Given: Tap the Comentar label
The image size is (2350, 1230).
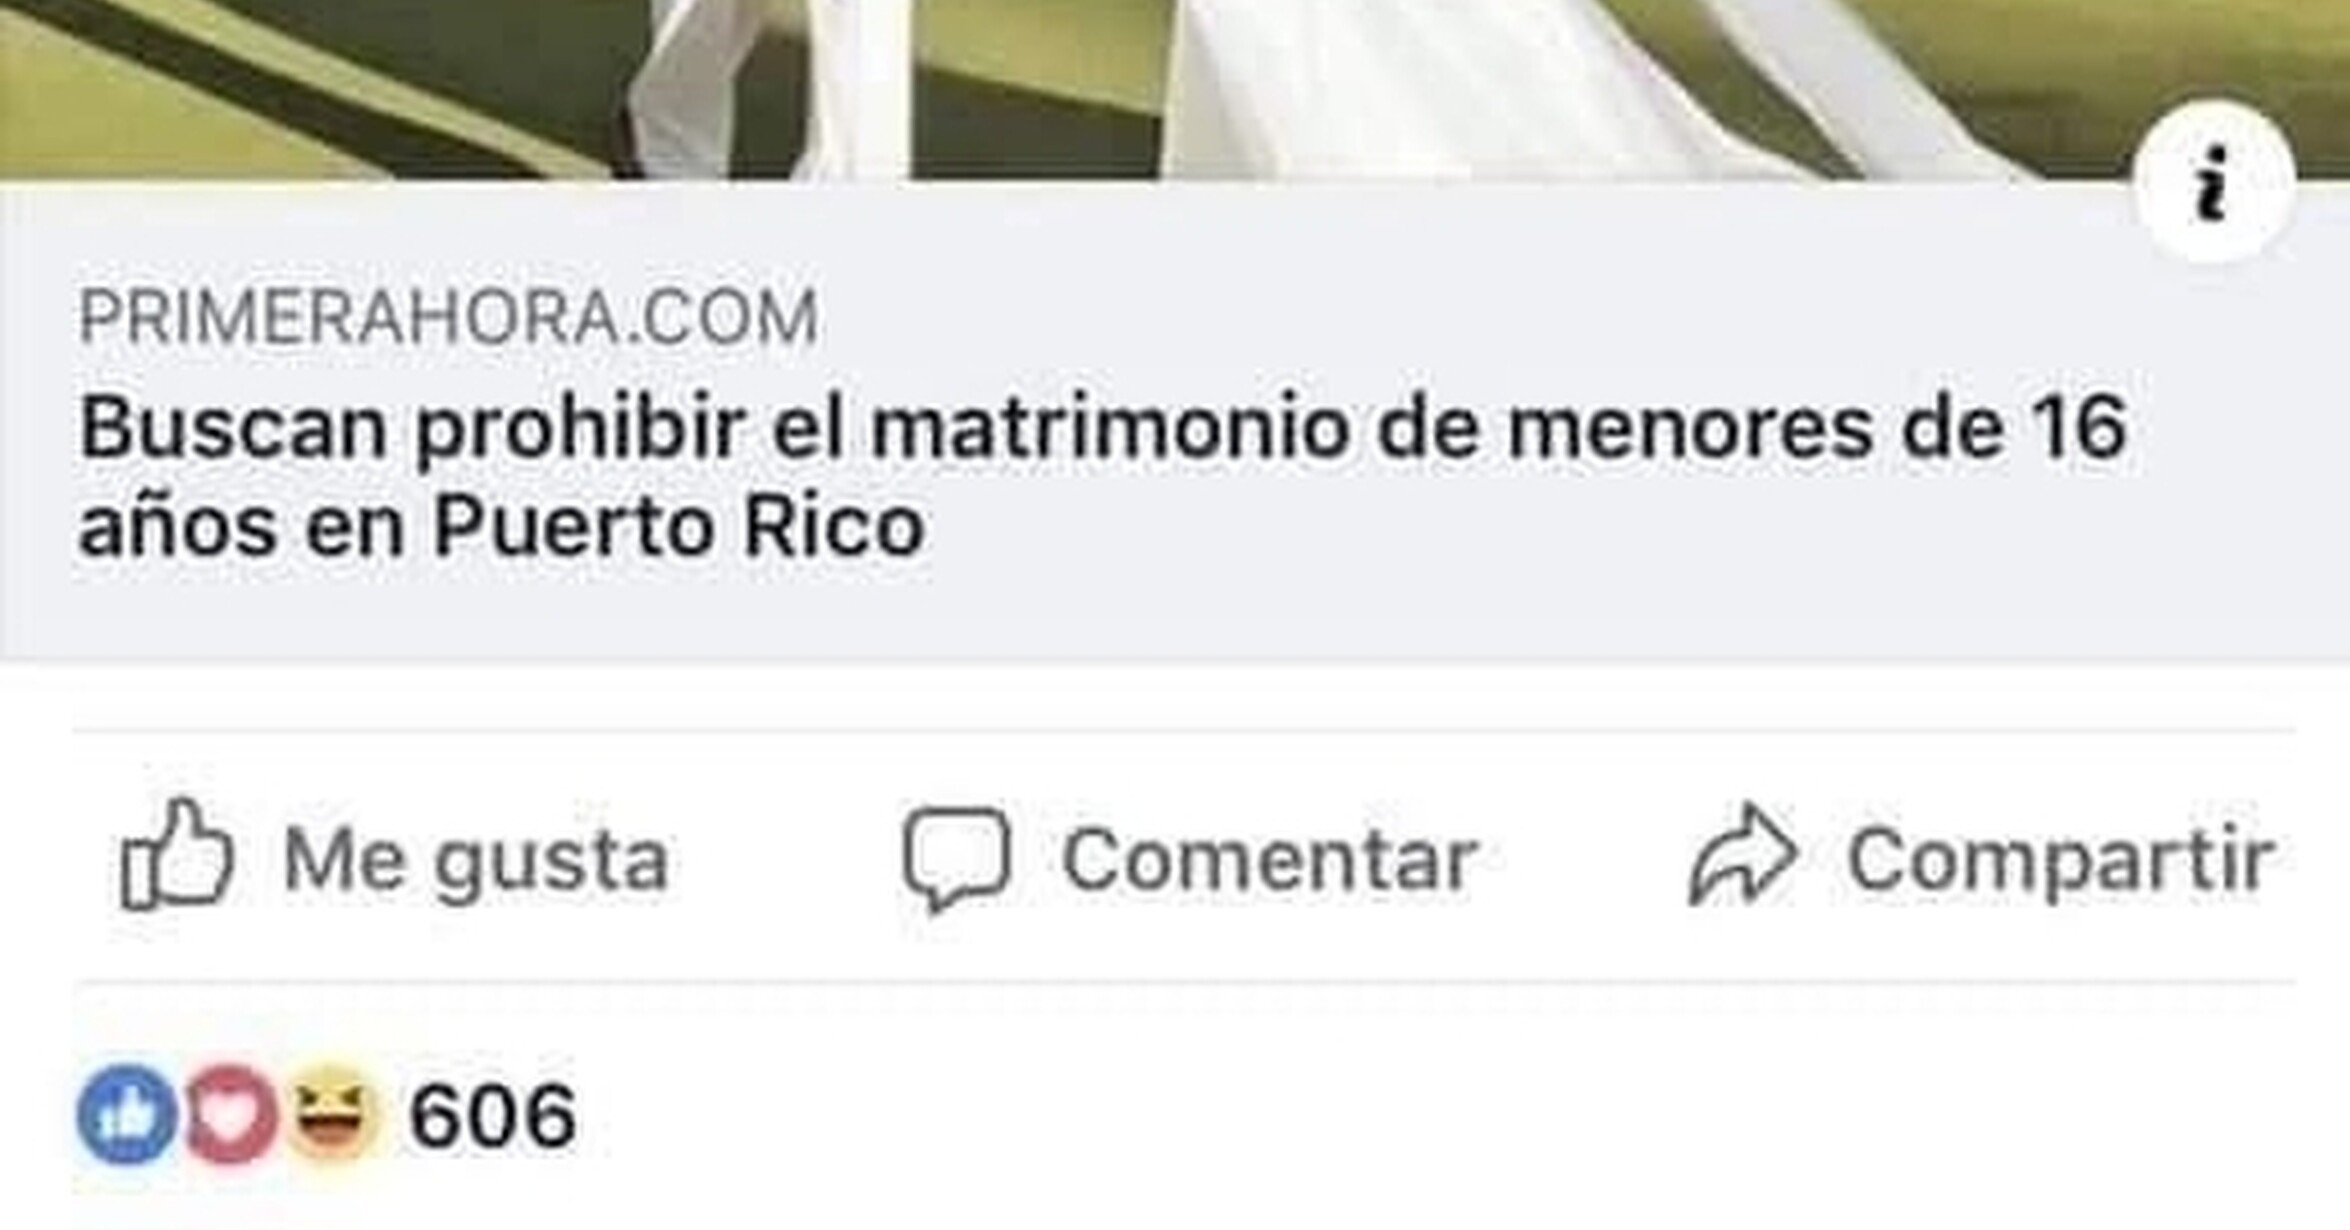Looking at the screenshot, I should [x=1270, y=859].
